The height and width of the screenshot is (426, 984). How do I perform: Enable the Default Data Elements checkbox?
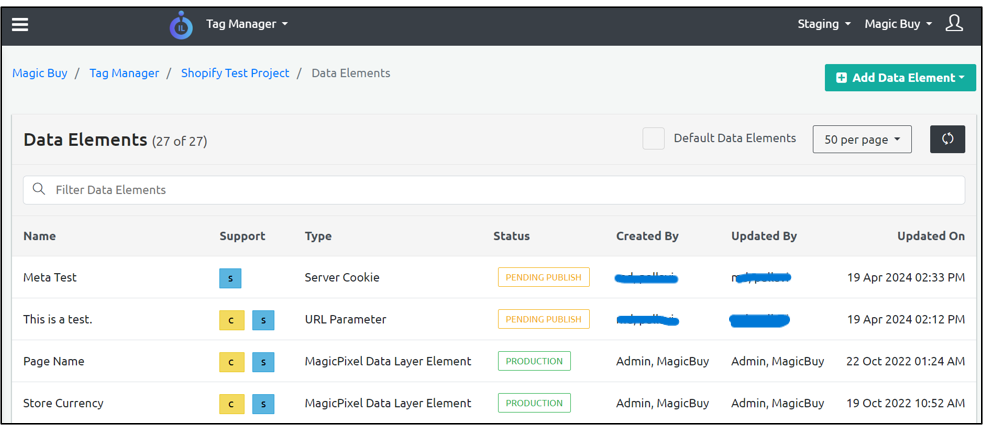653,139
